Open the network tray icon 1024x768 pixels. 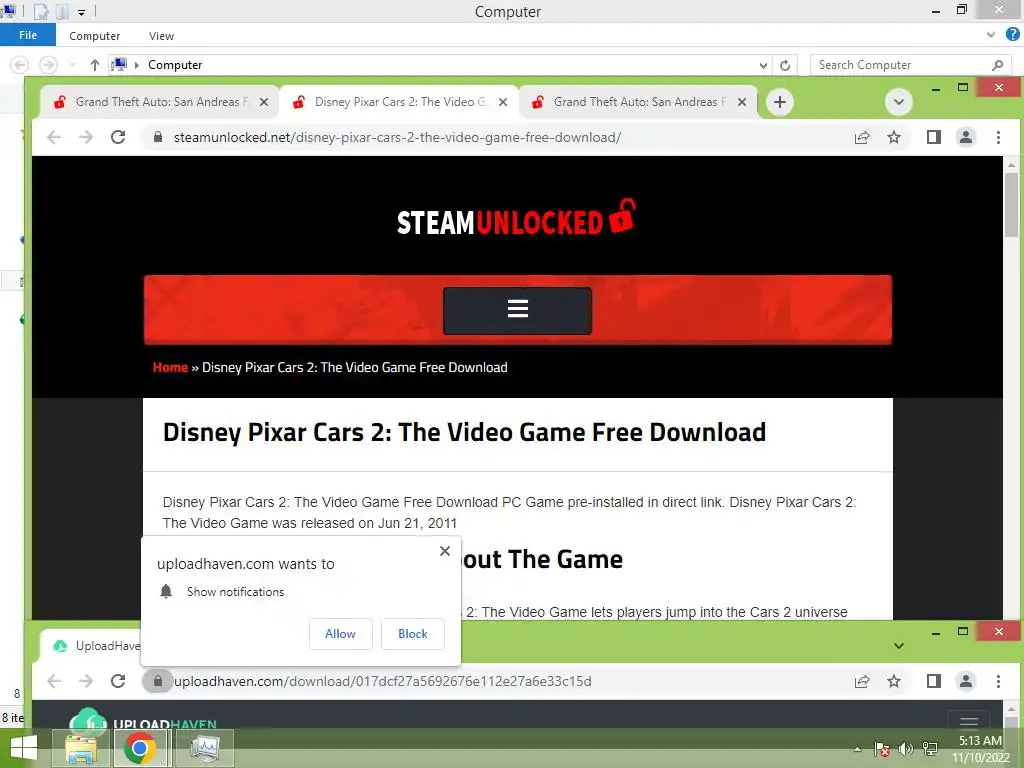coord(930,748)
